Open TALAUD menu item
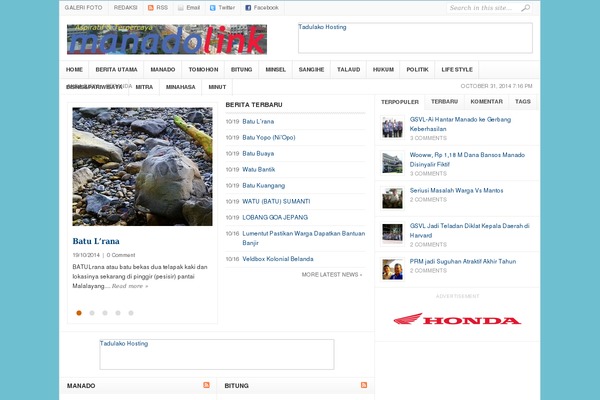Viewport: 600px width, 400px height. (x=348, y=70)
